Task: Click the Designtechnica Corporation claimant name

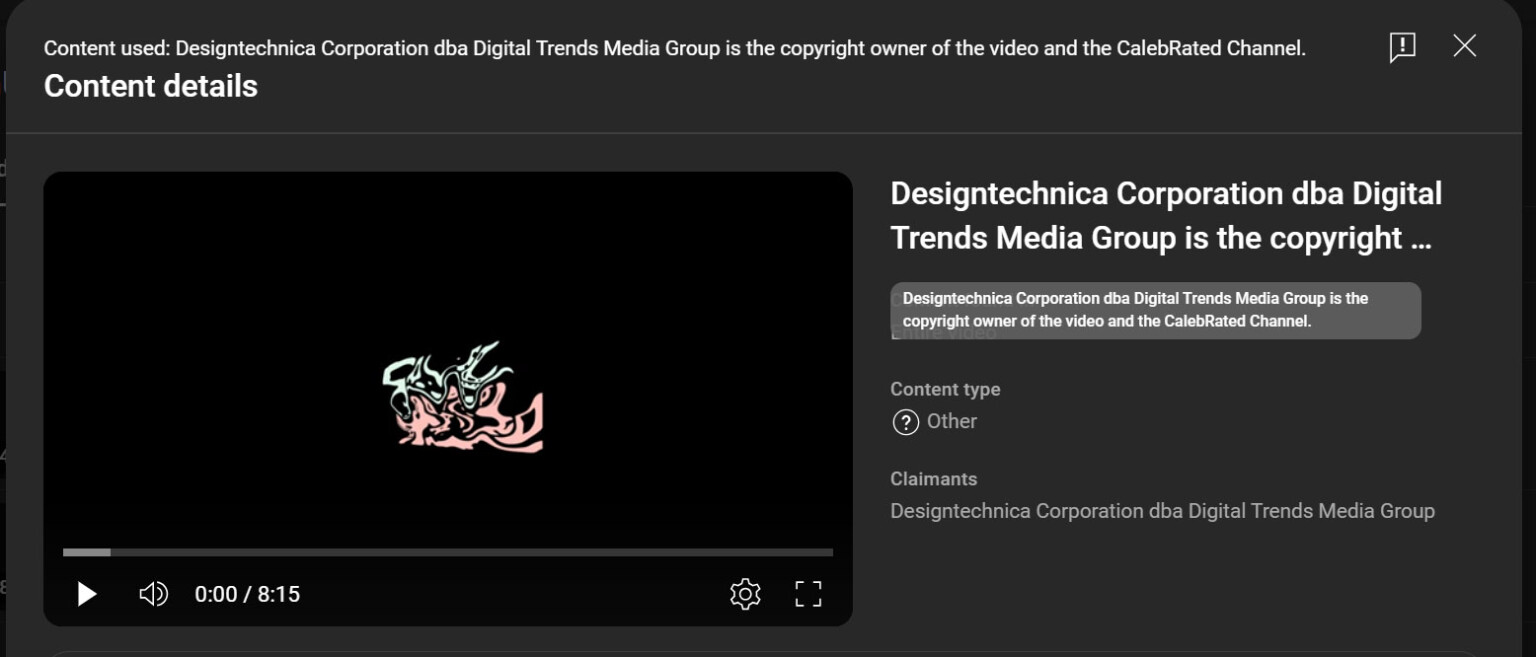Action: click(1163, 510)
